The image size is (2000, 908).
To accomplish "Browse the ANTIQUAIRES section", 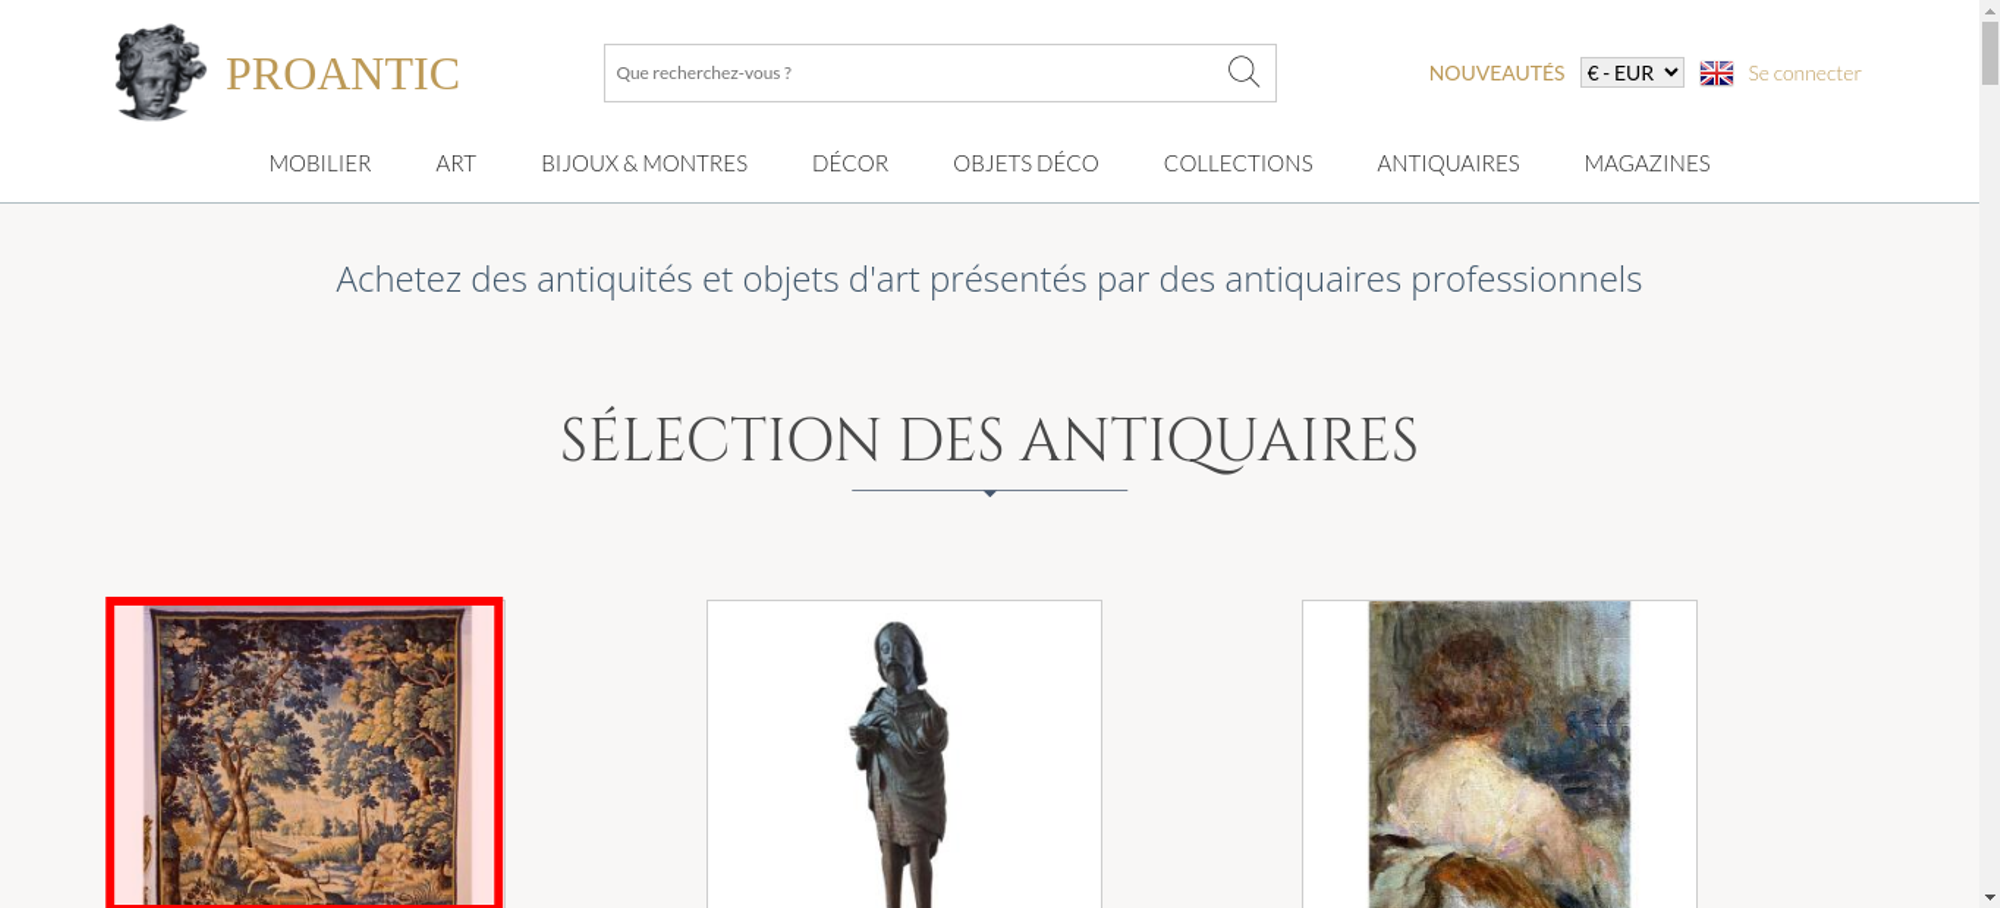I will pyautogui.click(x=1448, y=163).
